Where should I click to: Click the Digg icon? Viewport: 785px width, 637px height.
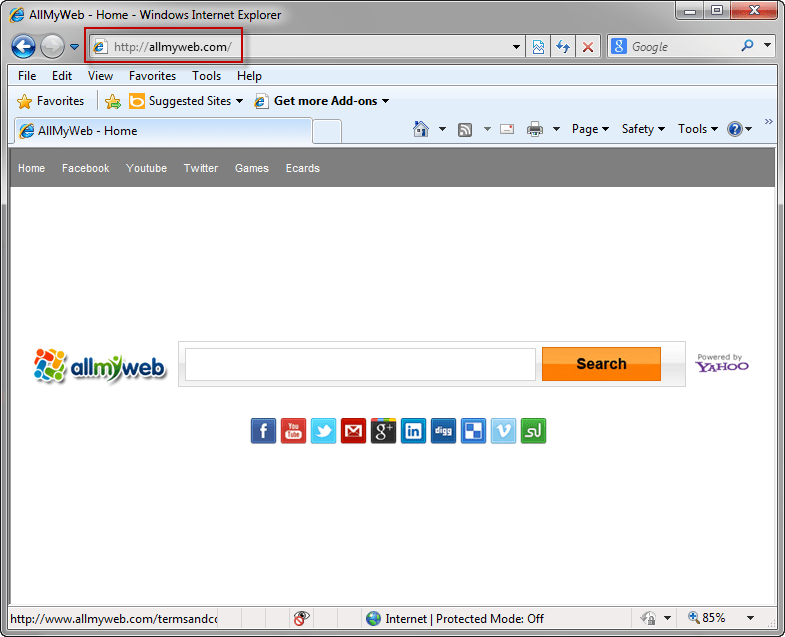[444, 431]
